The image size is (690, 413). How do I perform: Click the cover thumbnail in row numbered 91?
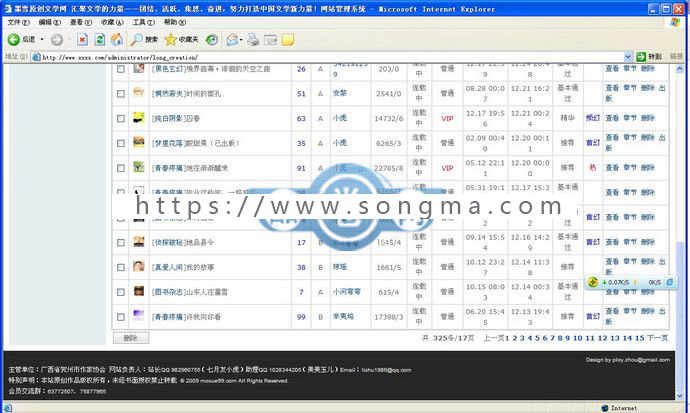[139, 167]
